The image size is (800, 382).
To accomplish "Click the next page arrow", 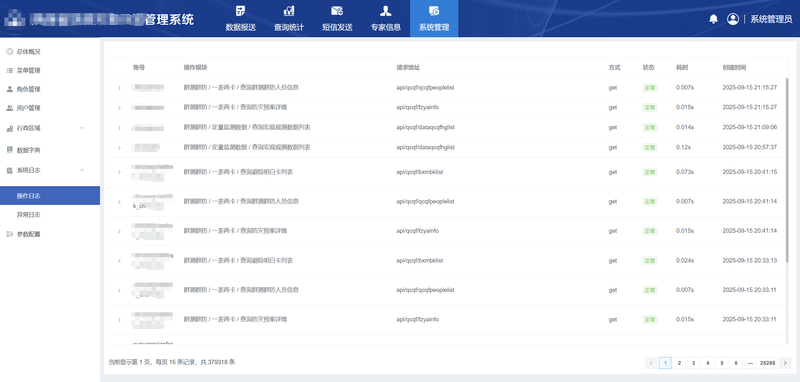I will point(785,363).
